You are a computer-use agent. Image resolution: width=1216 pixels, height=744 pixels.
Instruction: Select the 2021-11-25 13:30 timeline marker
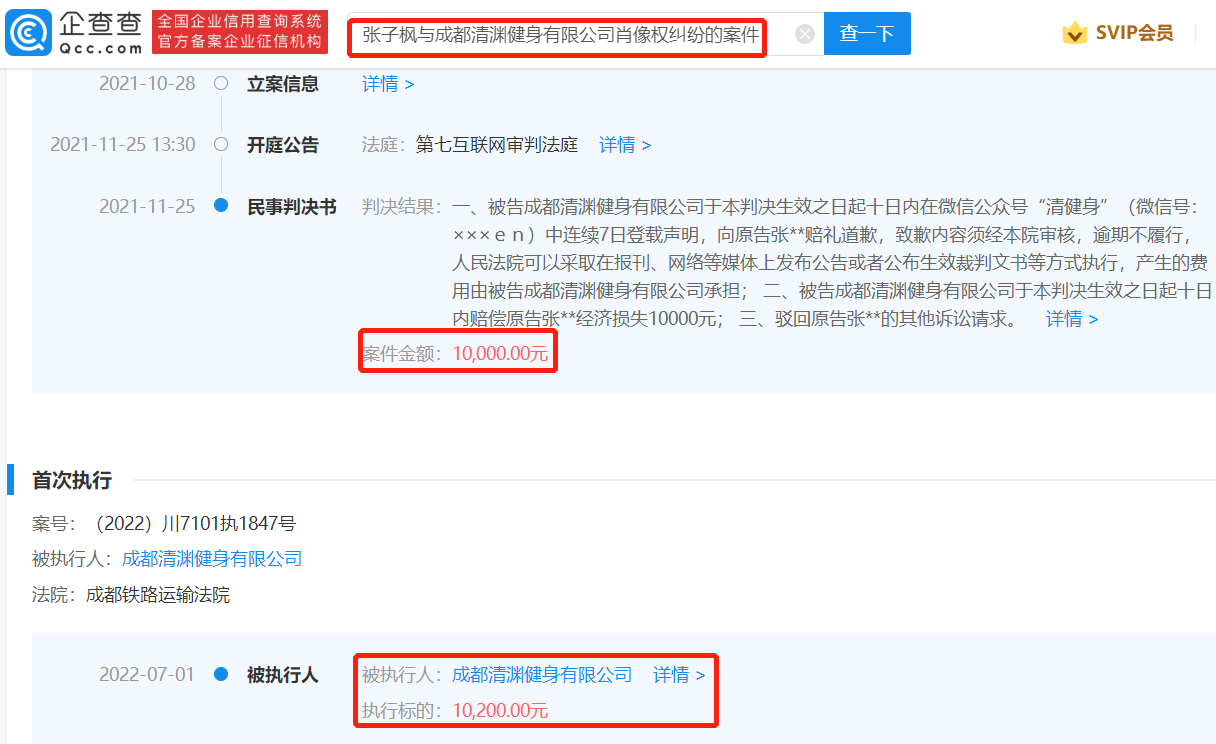[x=221, y=145]
